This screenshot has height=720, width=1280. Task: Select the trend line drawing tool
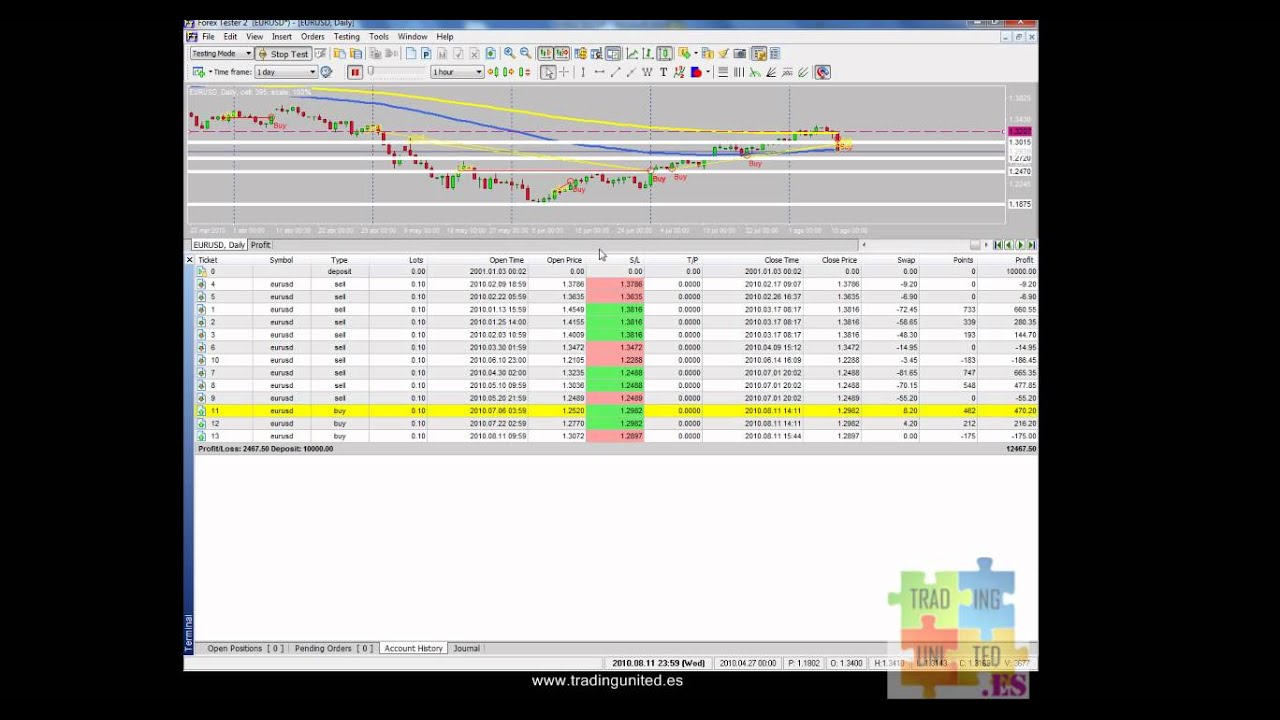615,72
